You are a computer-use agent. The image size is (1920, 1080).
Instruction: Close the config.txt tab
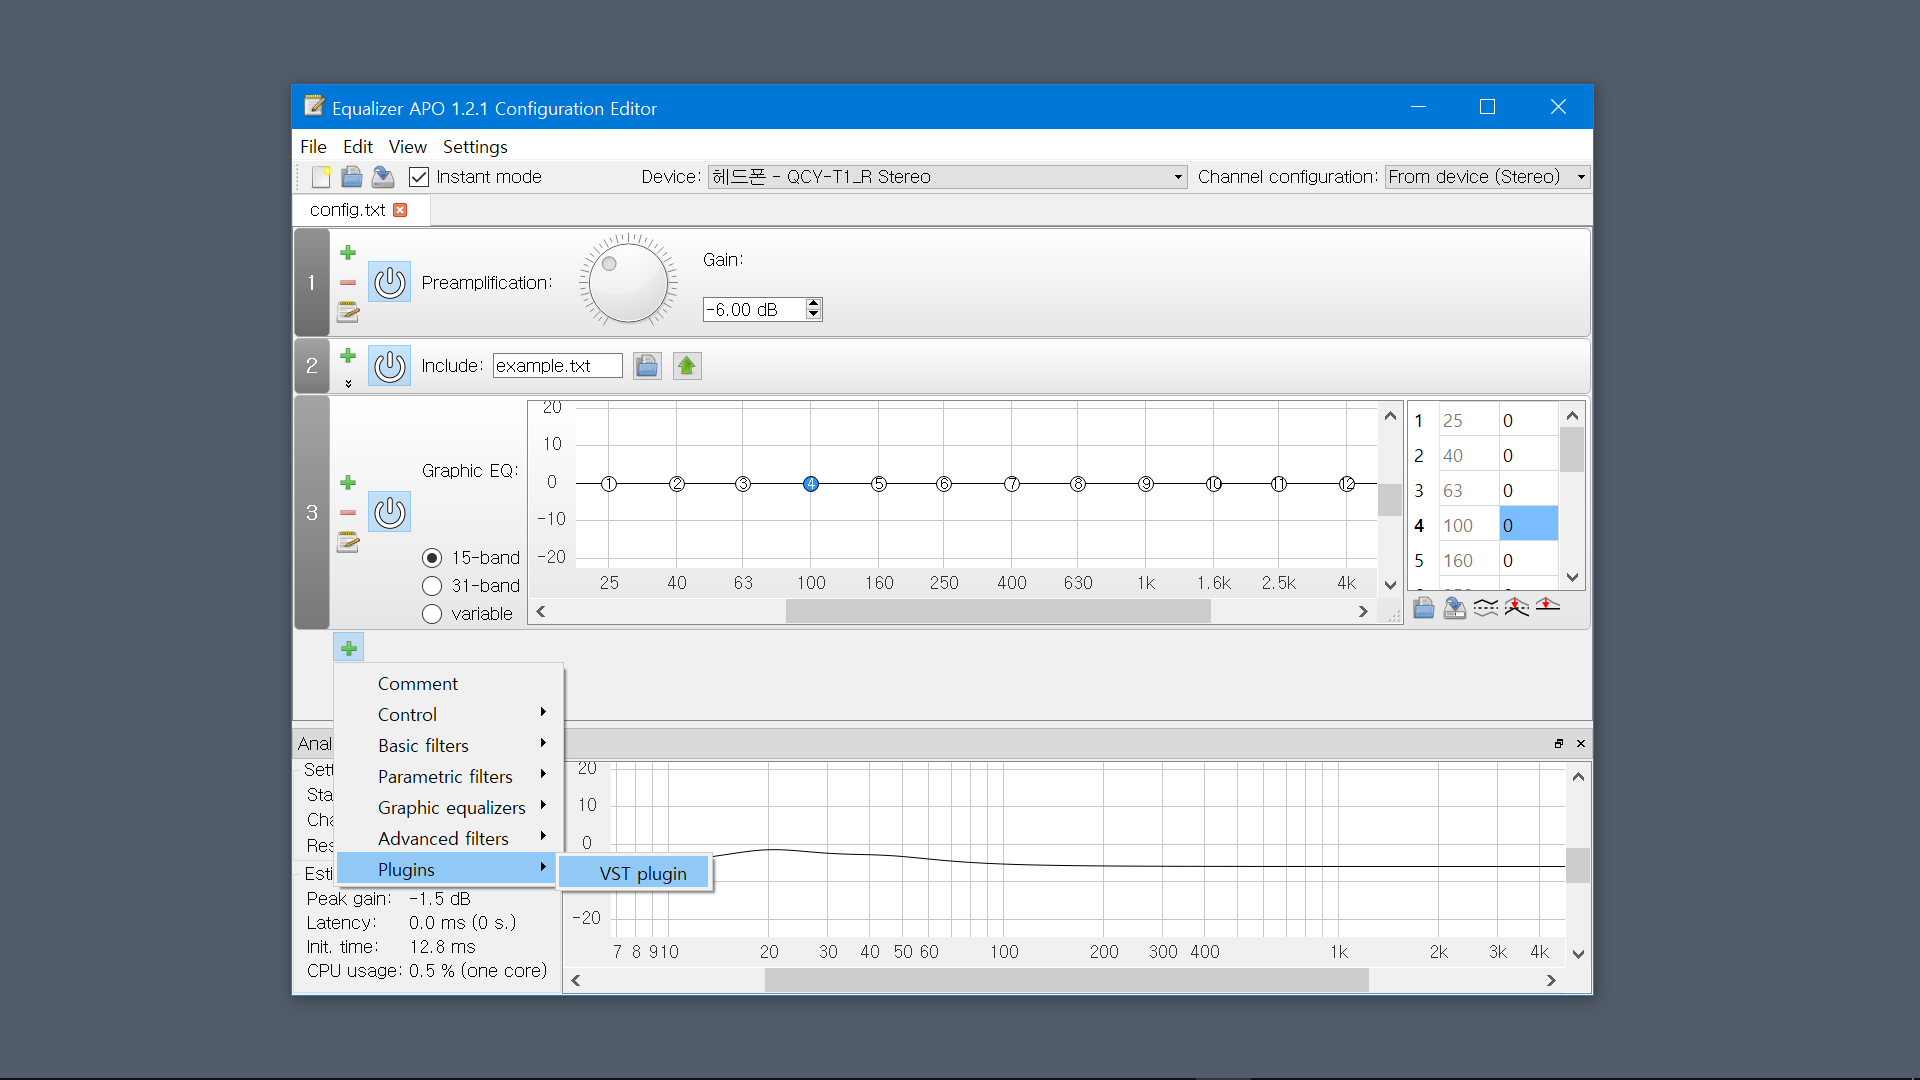(x=400, y=210)
